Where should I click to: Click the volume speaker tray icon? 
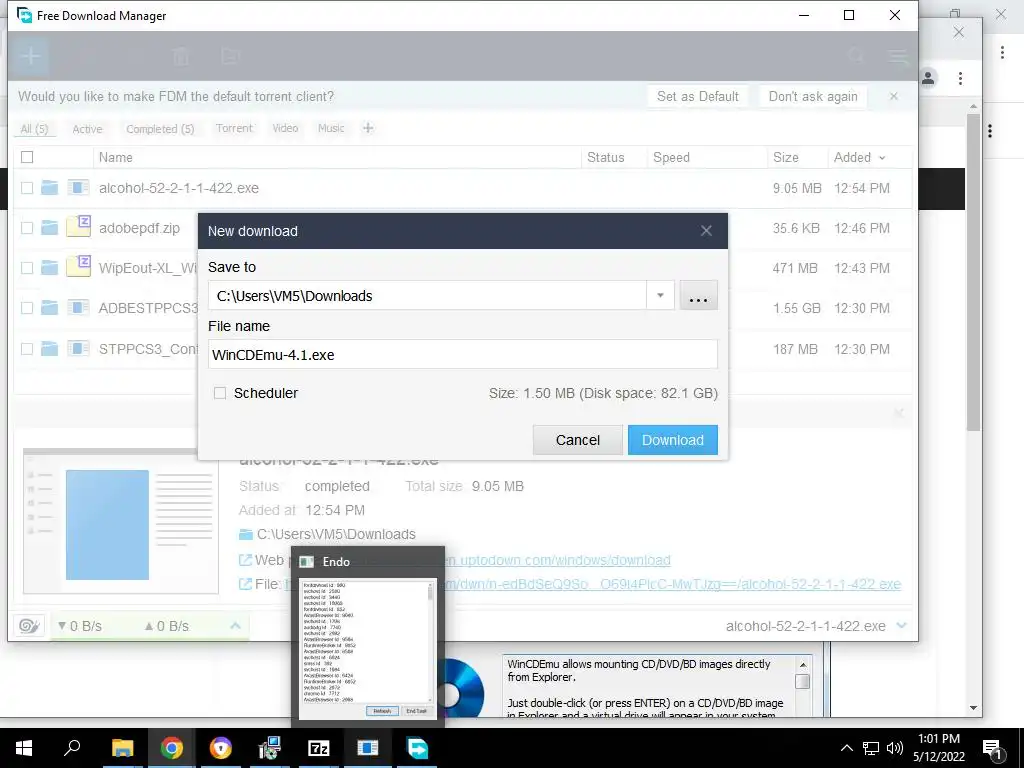point(895,748)
